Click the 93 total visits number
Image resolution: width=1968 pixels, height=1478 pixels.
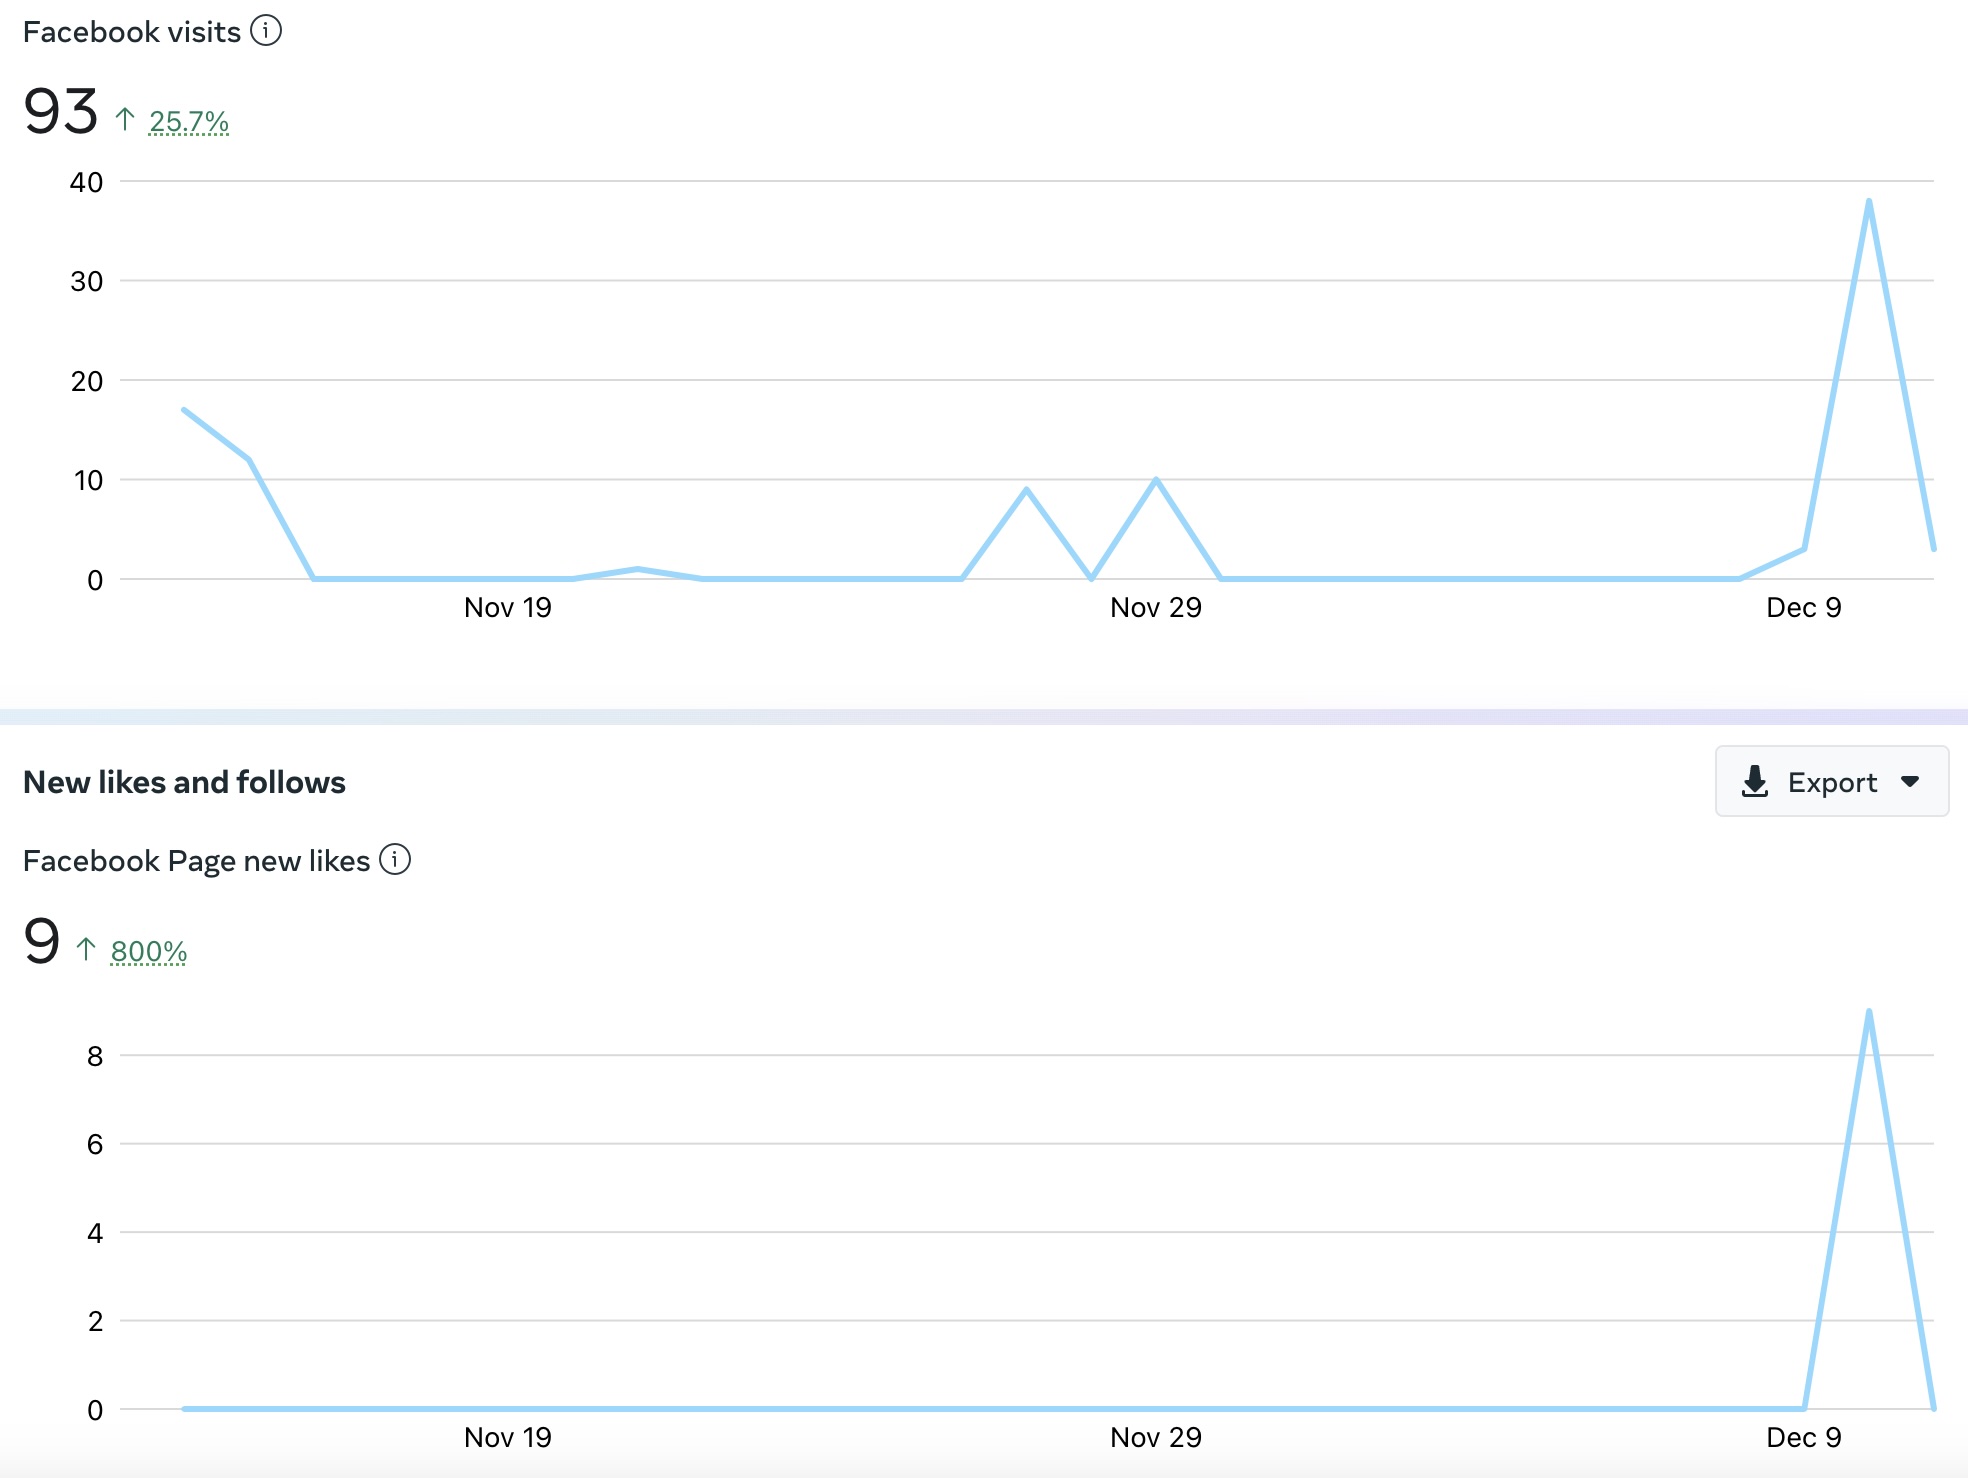61,111
